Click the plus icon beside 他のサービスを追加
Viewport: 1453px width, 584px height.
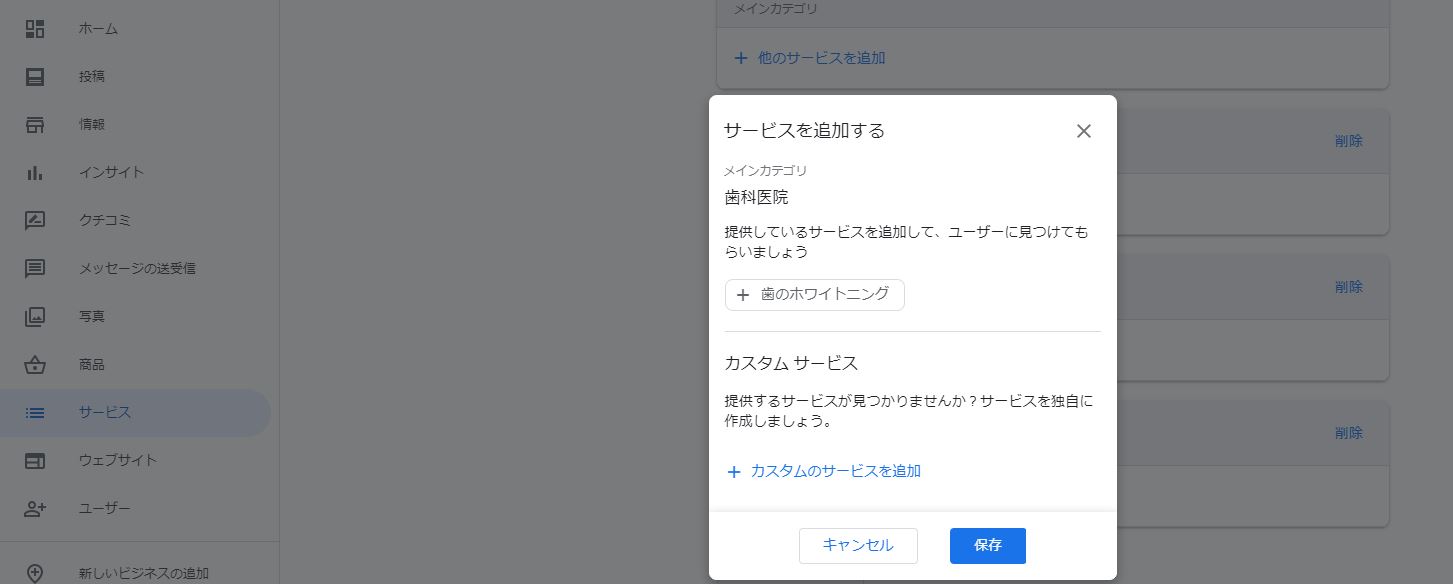coord(741,58)
